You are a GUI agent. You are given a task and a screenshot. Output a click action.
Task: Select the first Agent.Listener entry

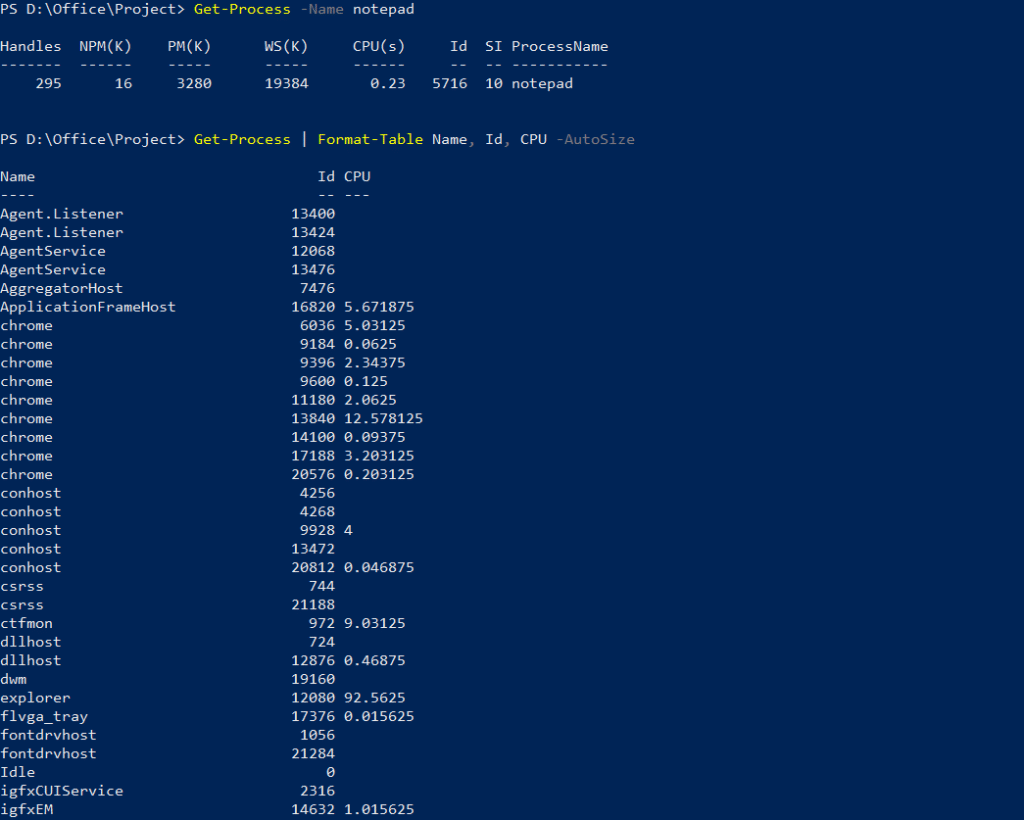pos(62,213)
